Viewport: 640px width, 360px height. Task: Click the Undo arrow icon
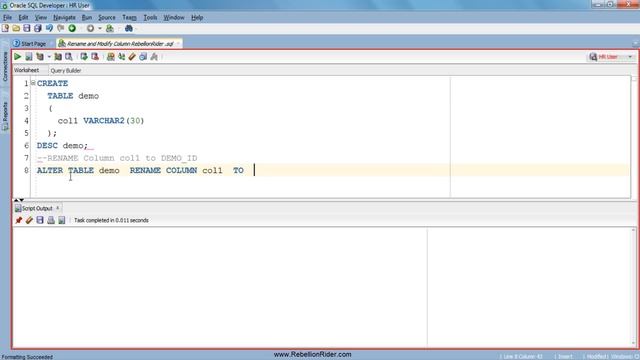(x=49, y=28)
